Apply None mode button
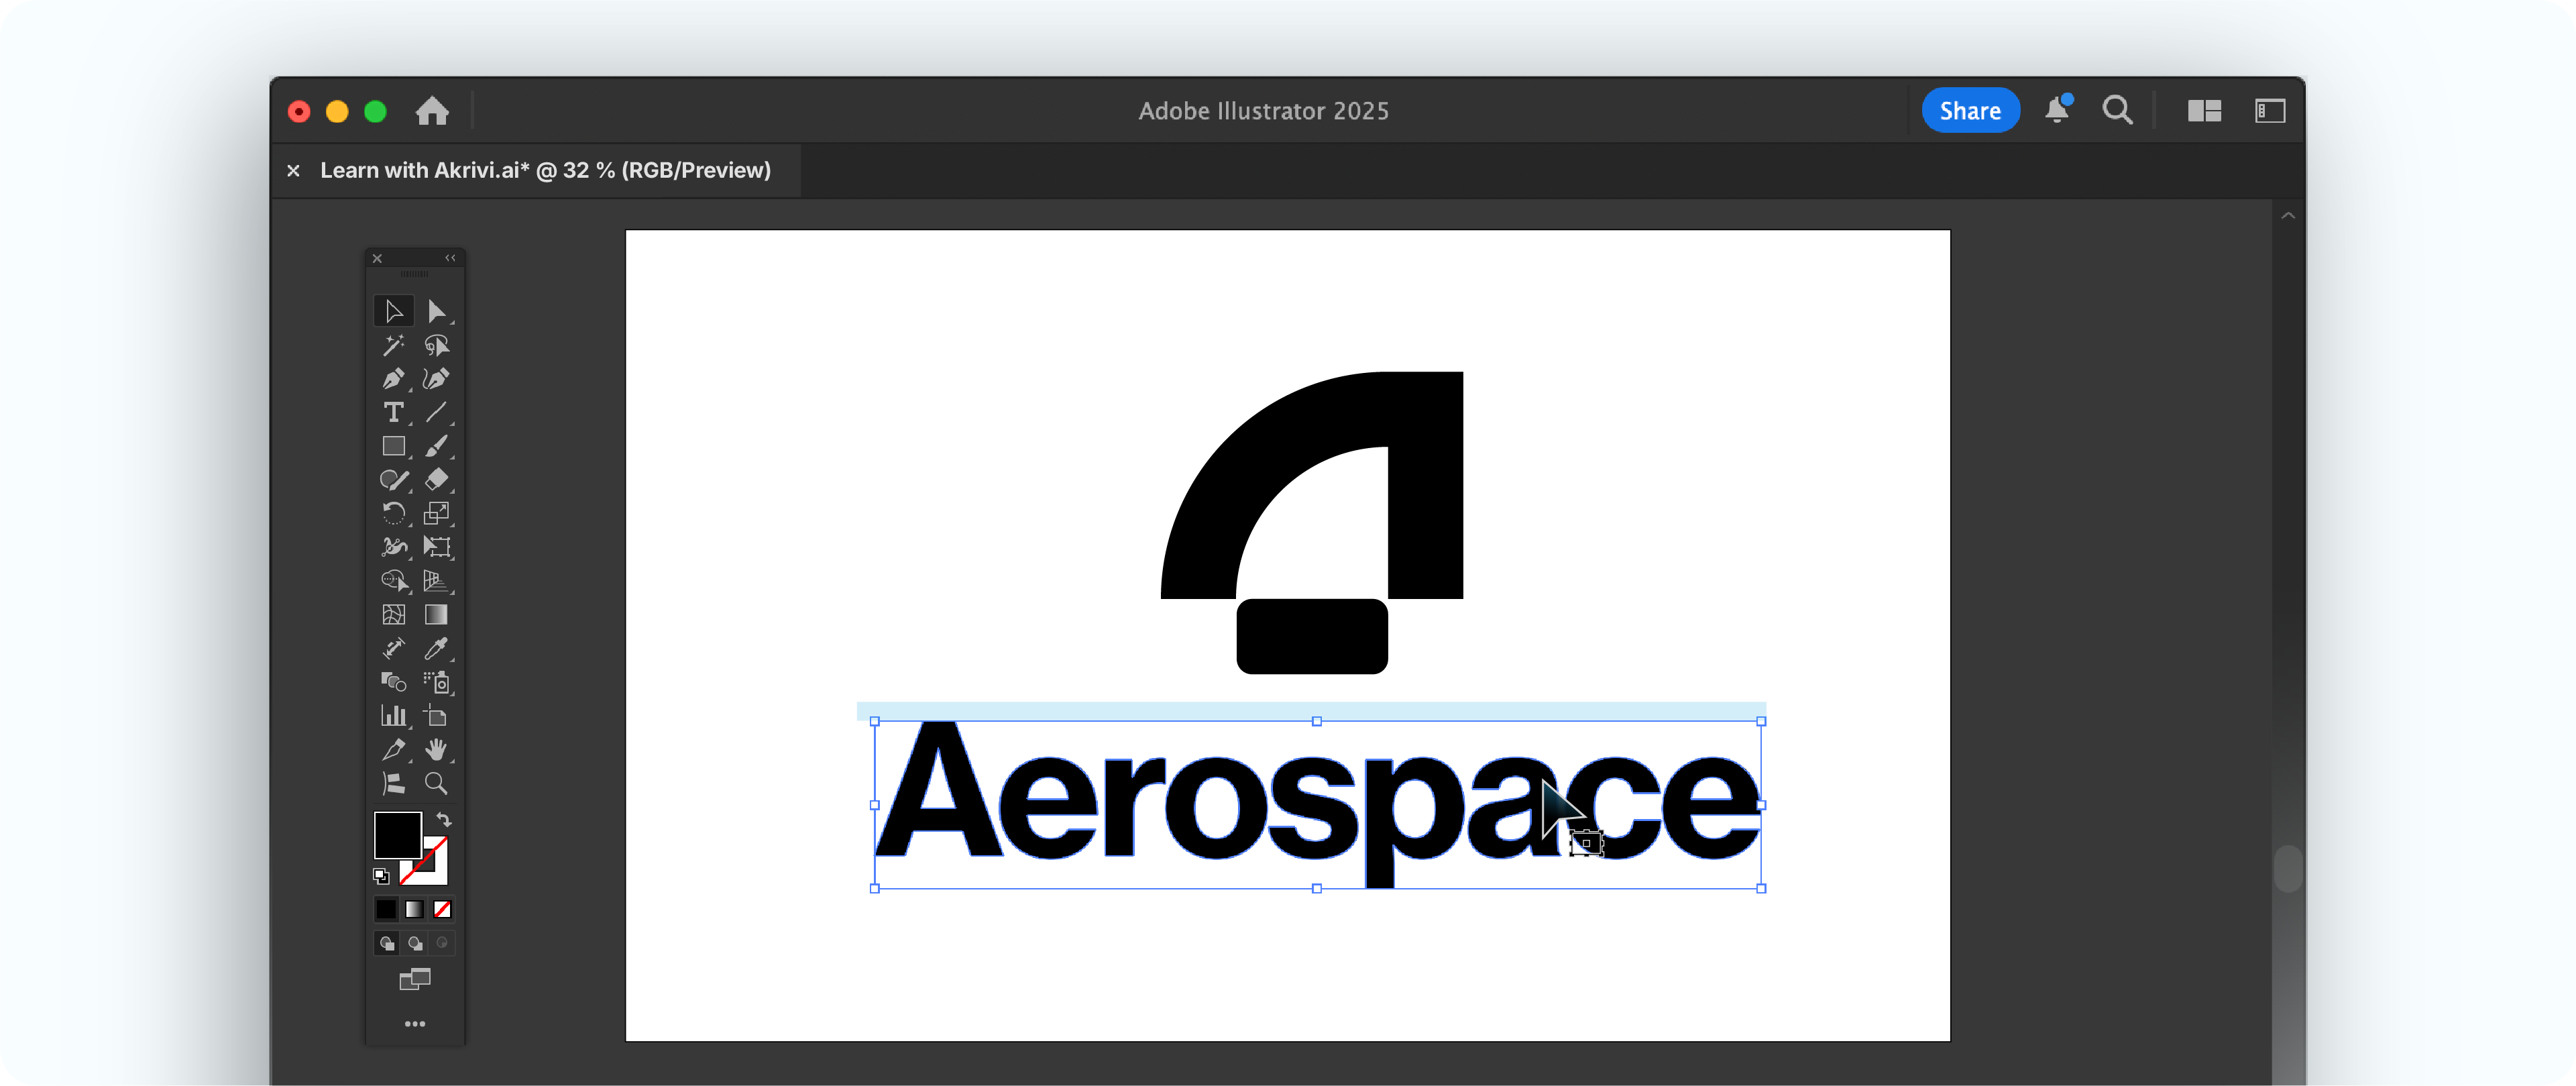2576x1086 pixels. pos(442,909)
